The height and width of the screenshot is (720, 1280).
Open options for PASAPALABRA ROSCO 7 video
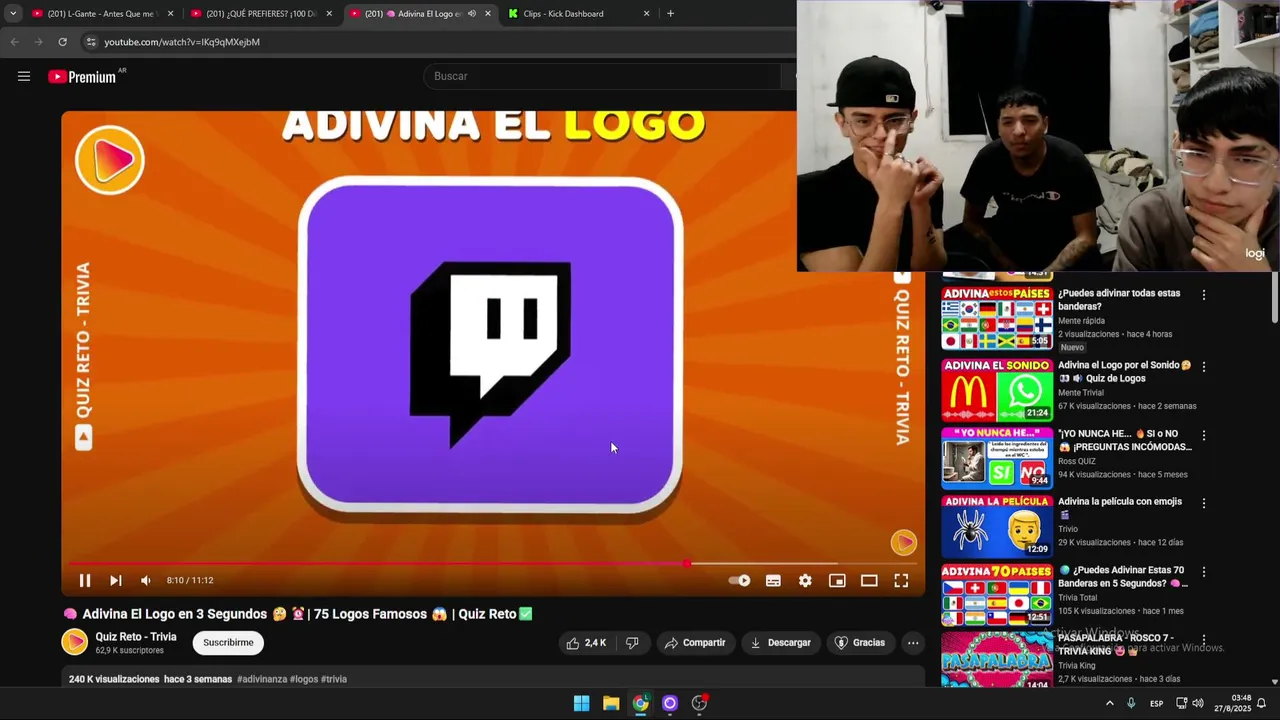(1204, 640)
